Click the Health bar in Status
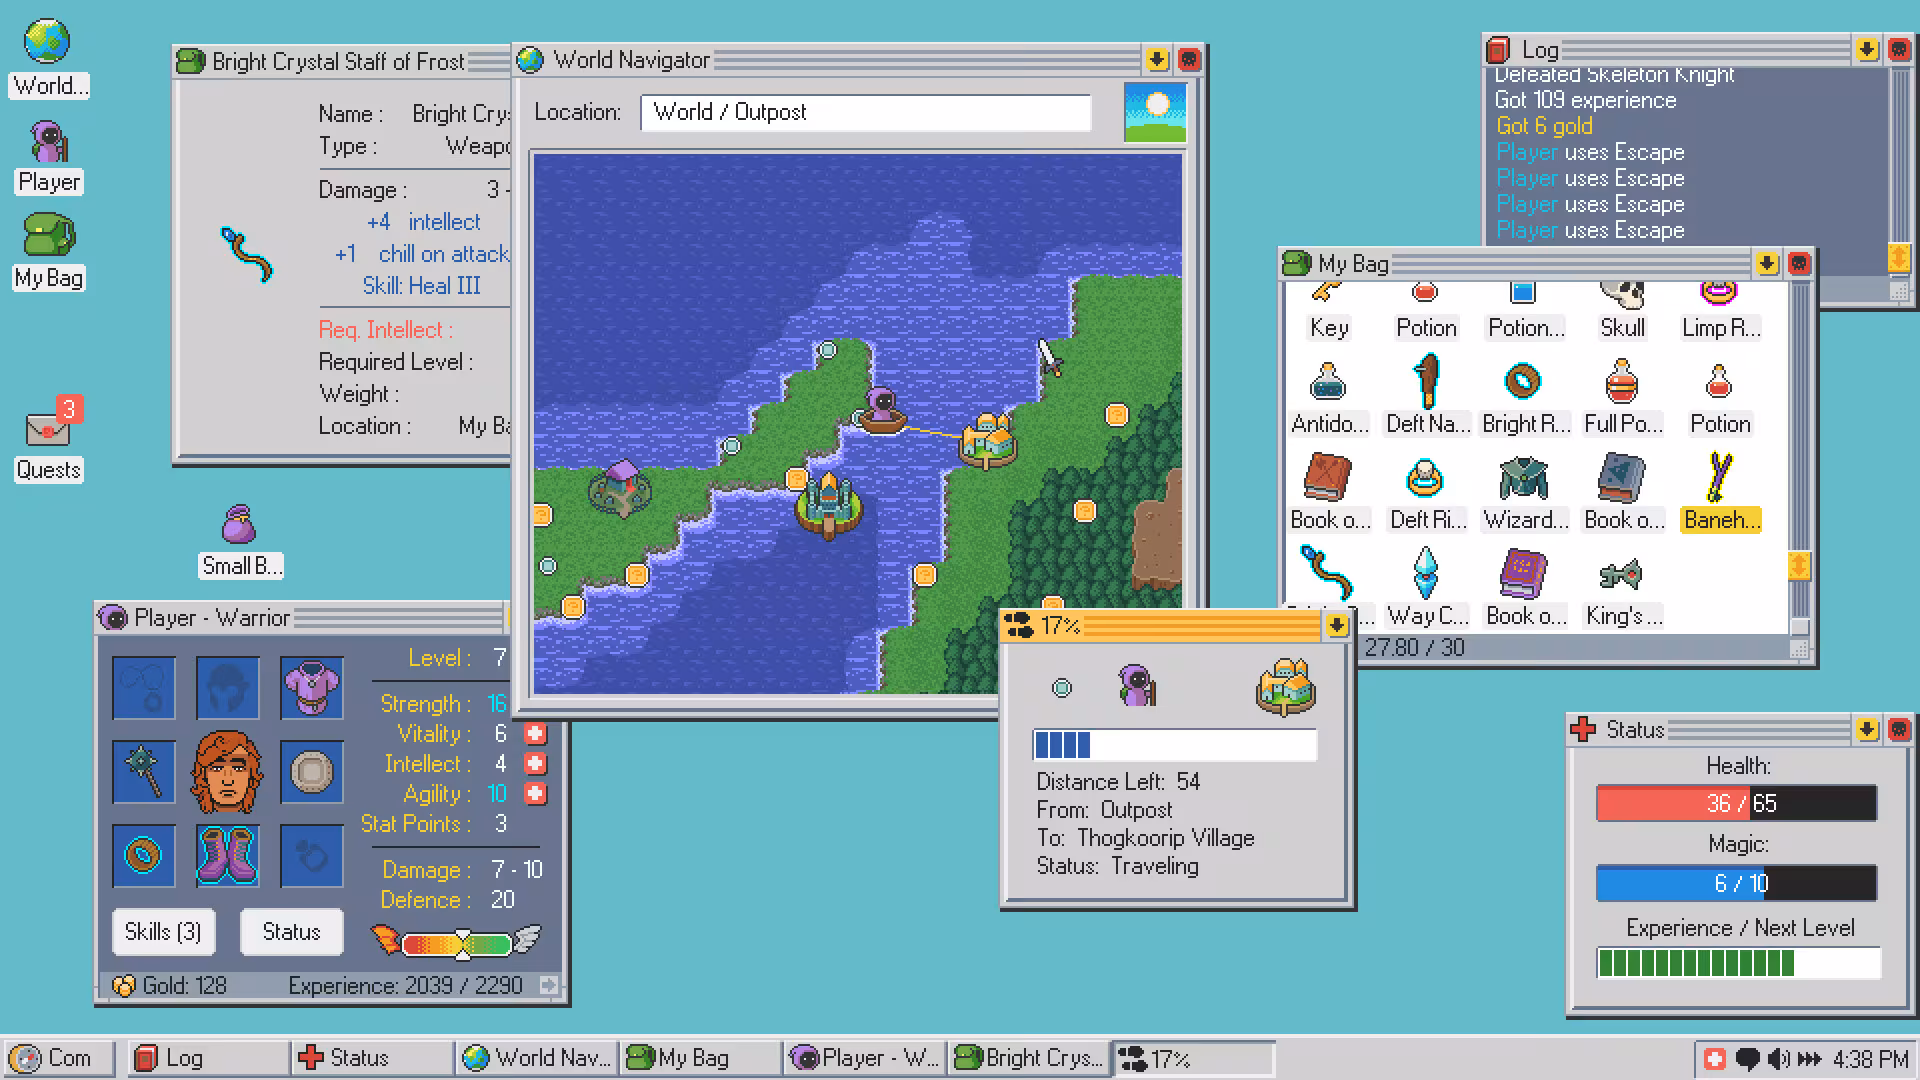The width and height of the screenshot is (1920, 1080). [x=1737, y=803]
